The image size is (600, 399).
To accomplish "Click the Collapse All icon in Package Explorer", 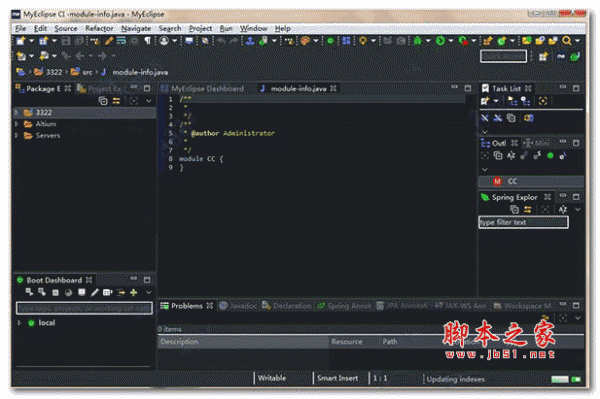I will click(103, 101).
